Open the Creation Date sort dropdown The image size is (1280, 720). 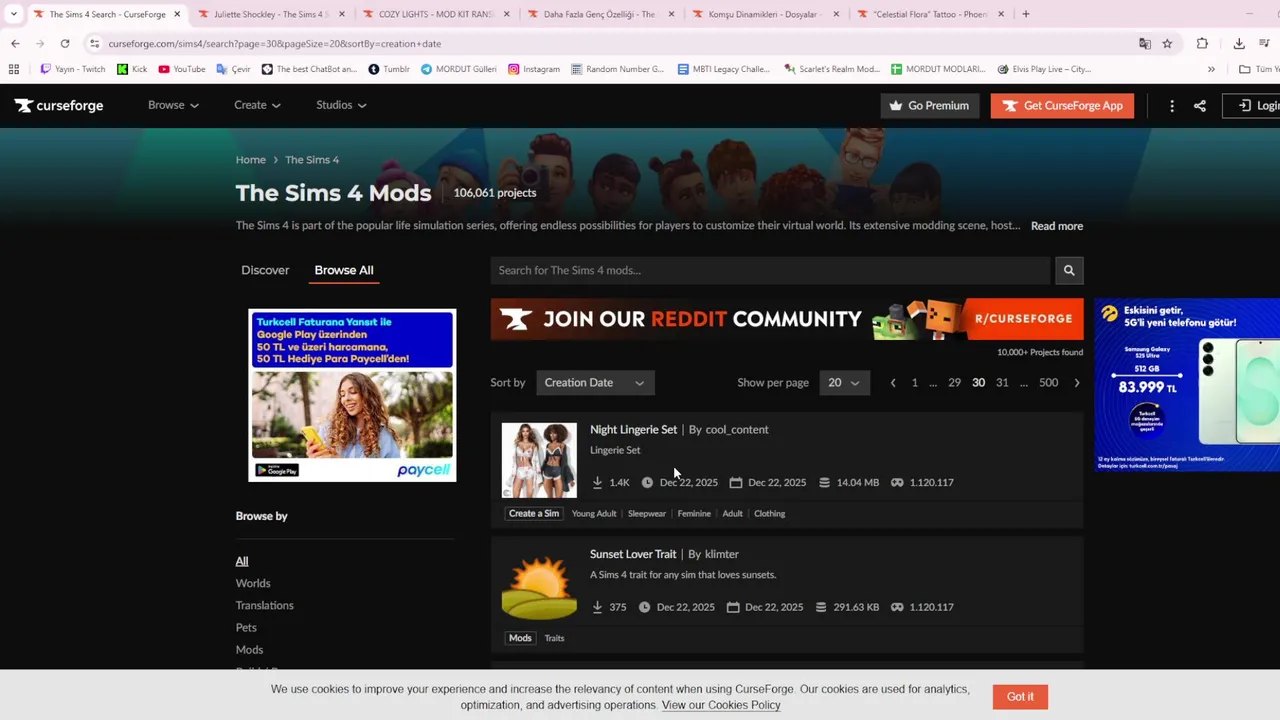[595, 383]
